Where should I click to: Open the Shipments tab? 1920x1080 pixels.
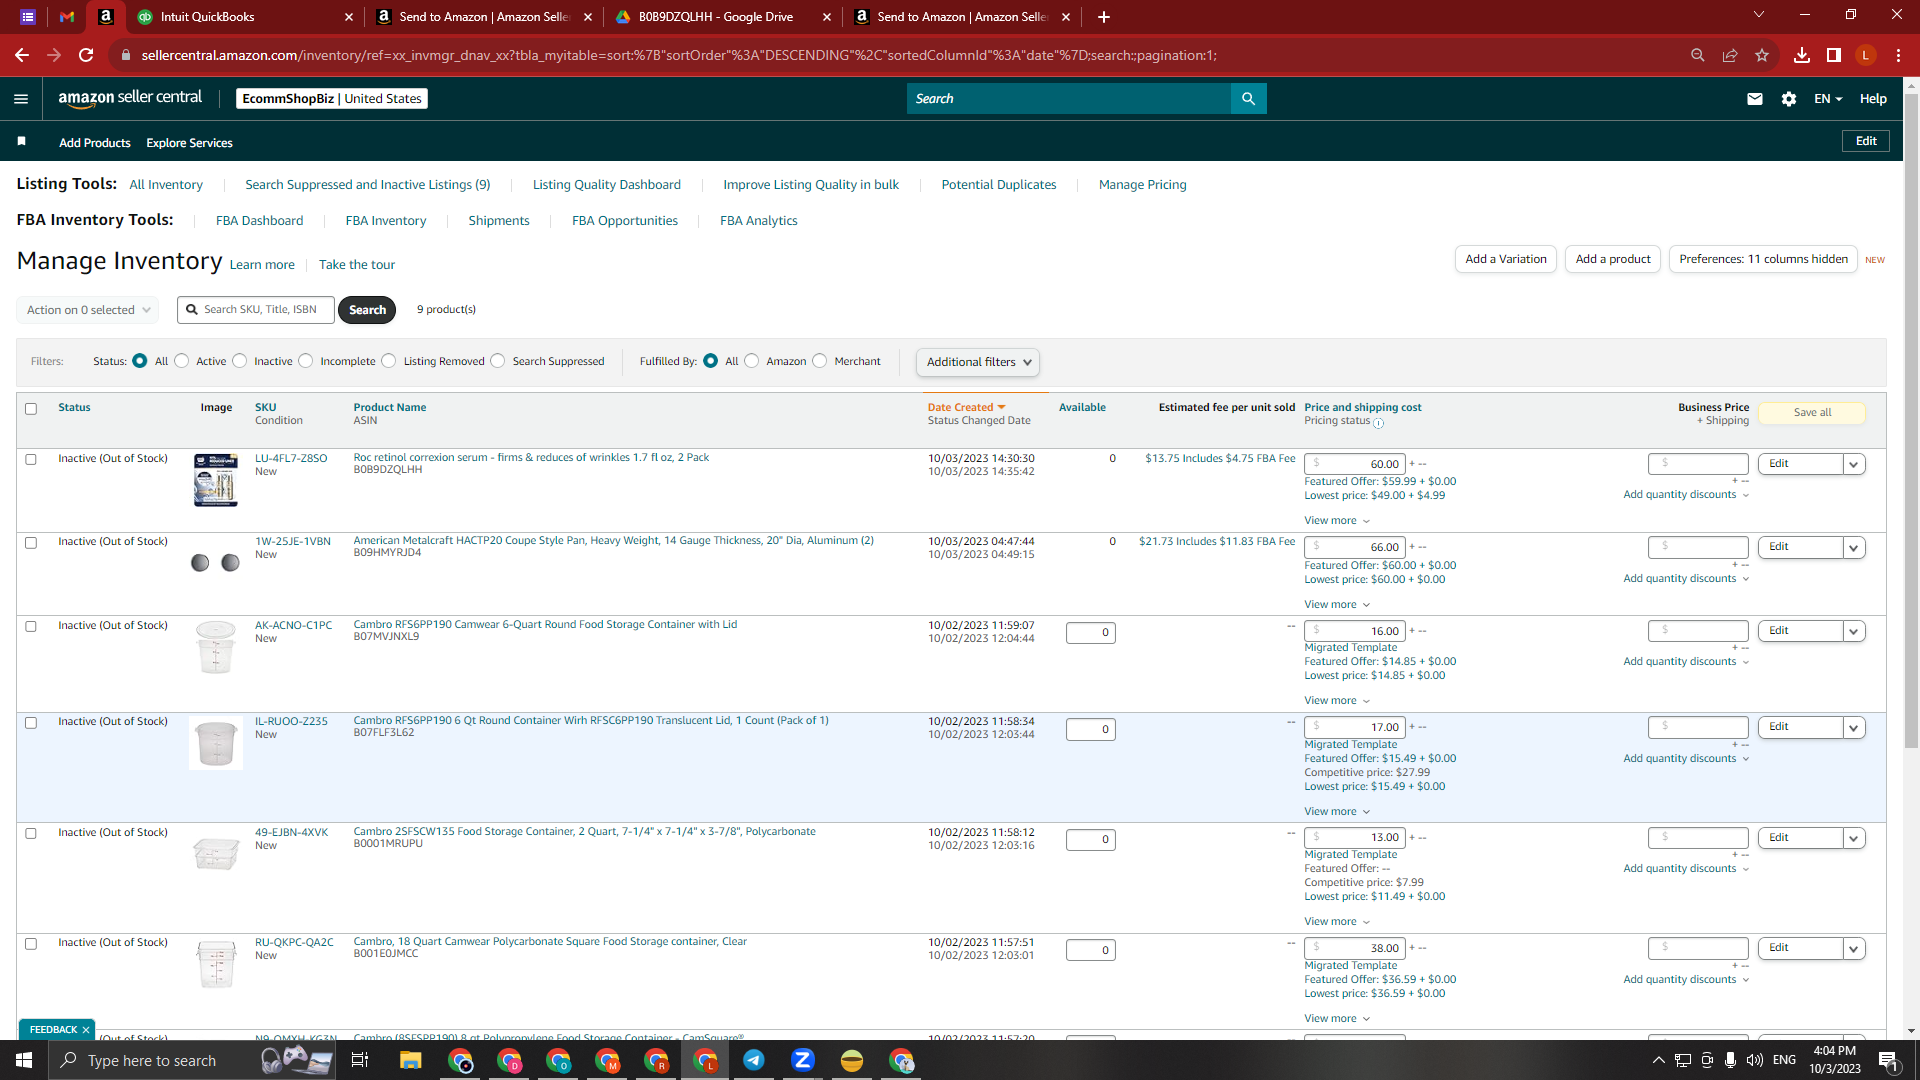pos(499,221)
